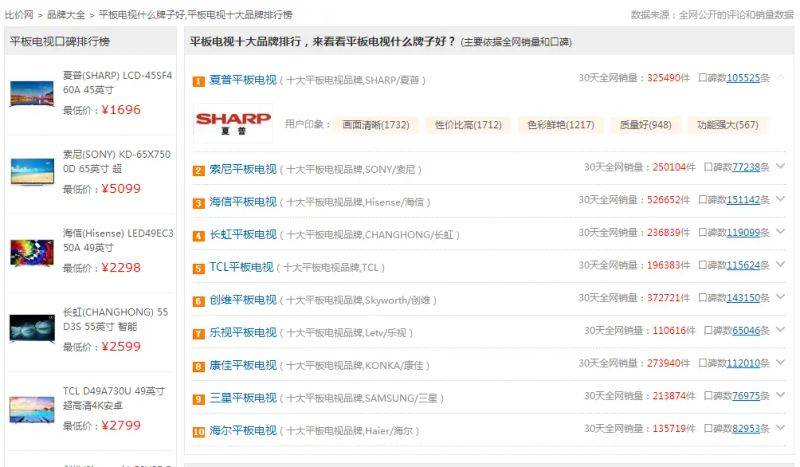800x467 pixels.
Task: Click the rank 5 orange badge
Action: coord(198,269)
